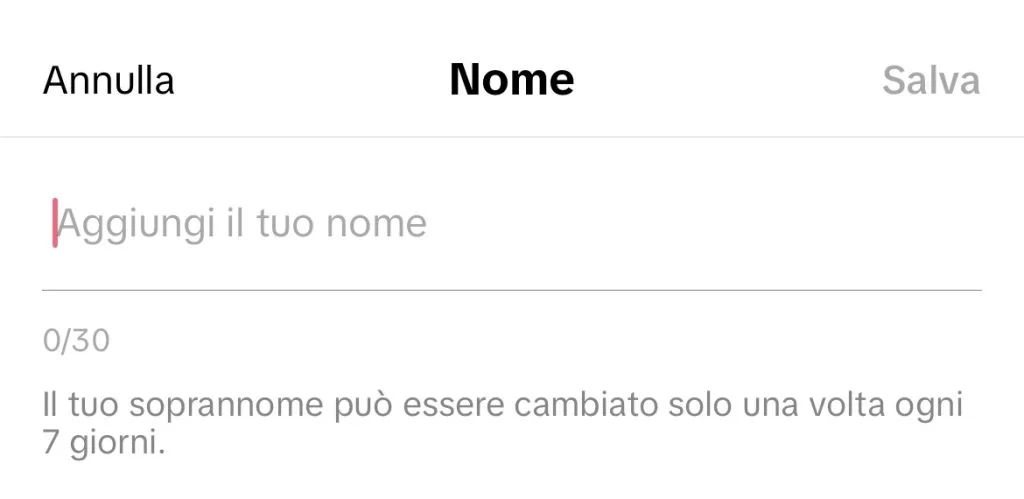Tap Annulla to cancel name editing

click(108, 80)
